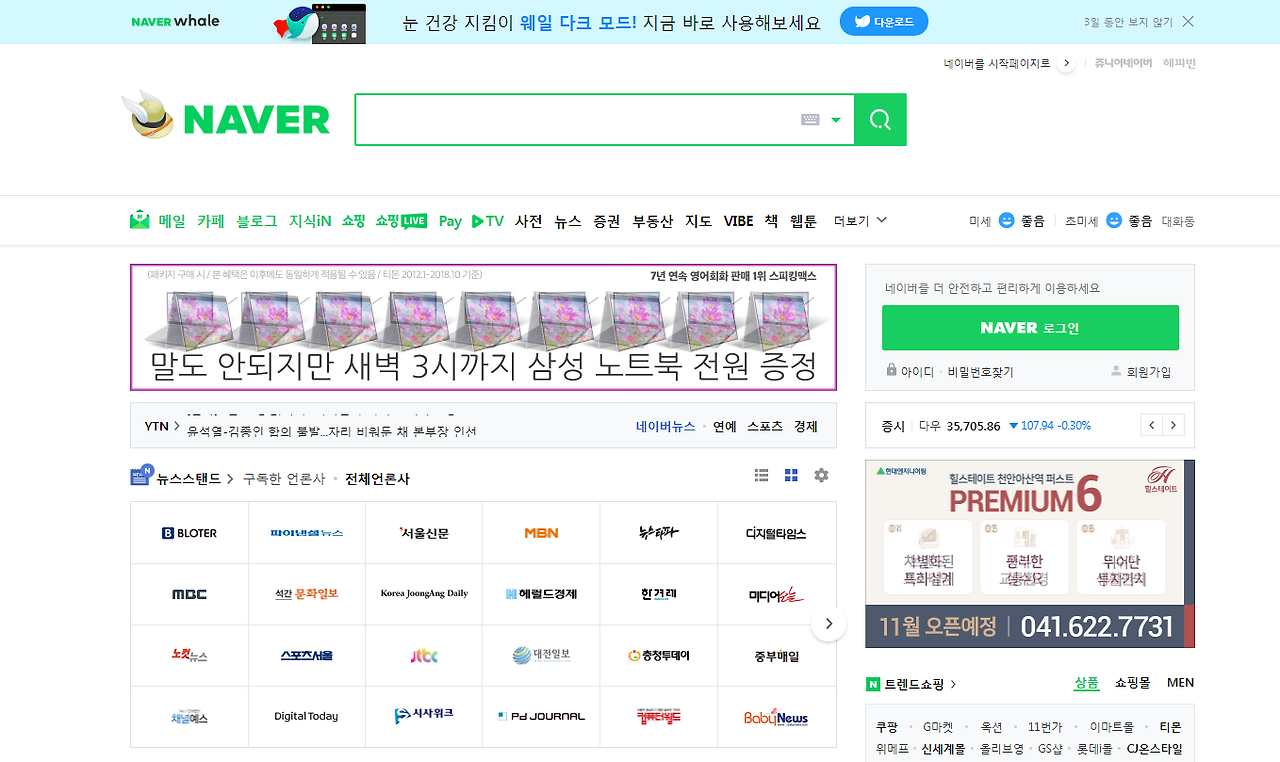Click the 아이디 lock icon
This screenshot has height=762, width=1280.
[891, 370]
